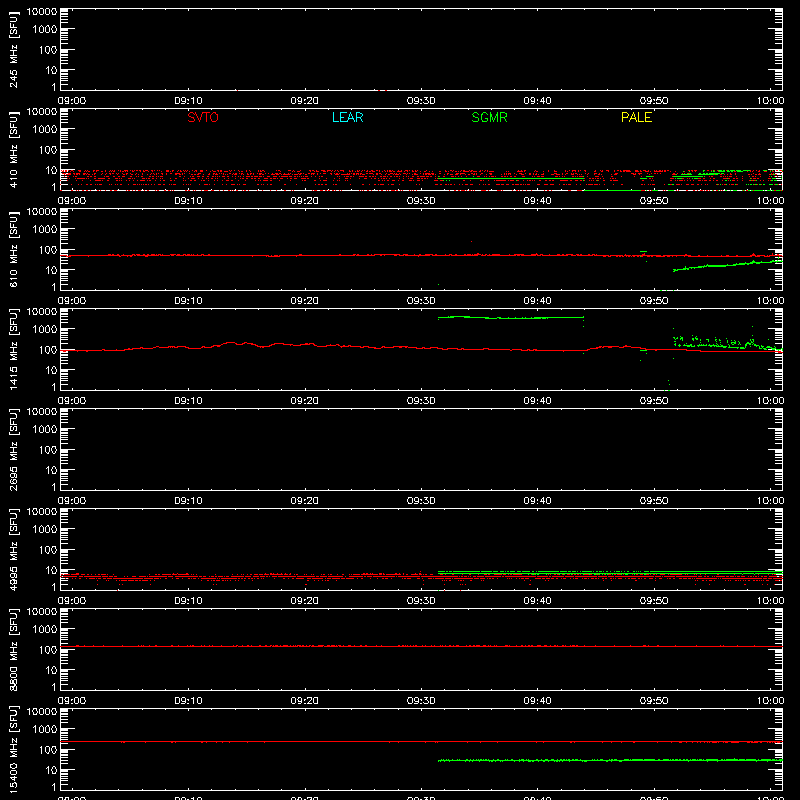Click the "410 MHz [SFU]" axis title
Viewport: 800px width, 800px height.
point(13,149)
